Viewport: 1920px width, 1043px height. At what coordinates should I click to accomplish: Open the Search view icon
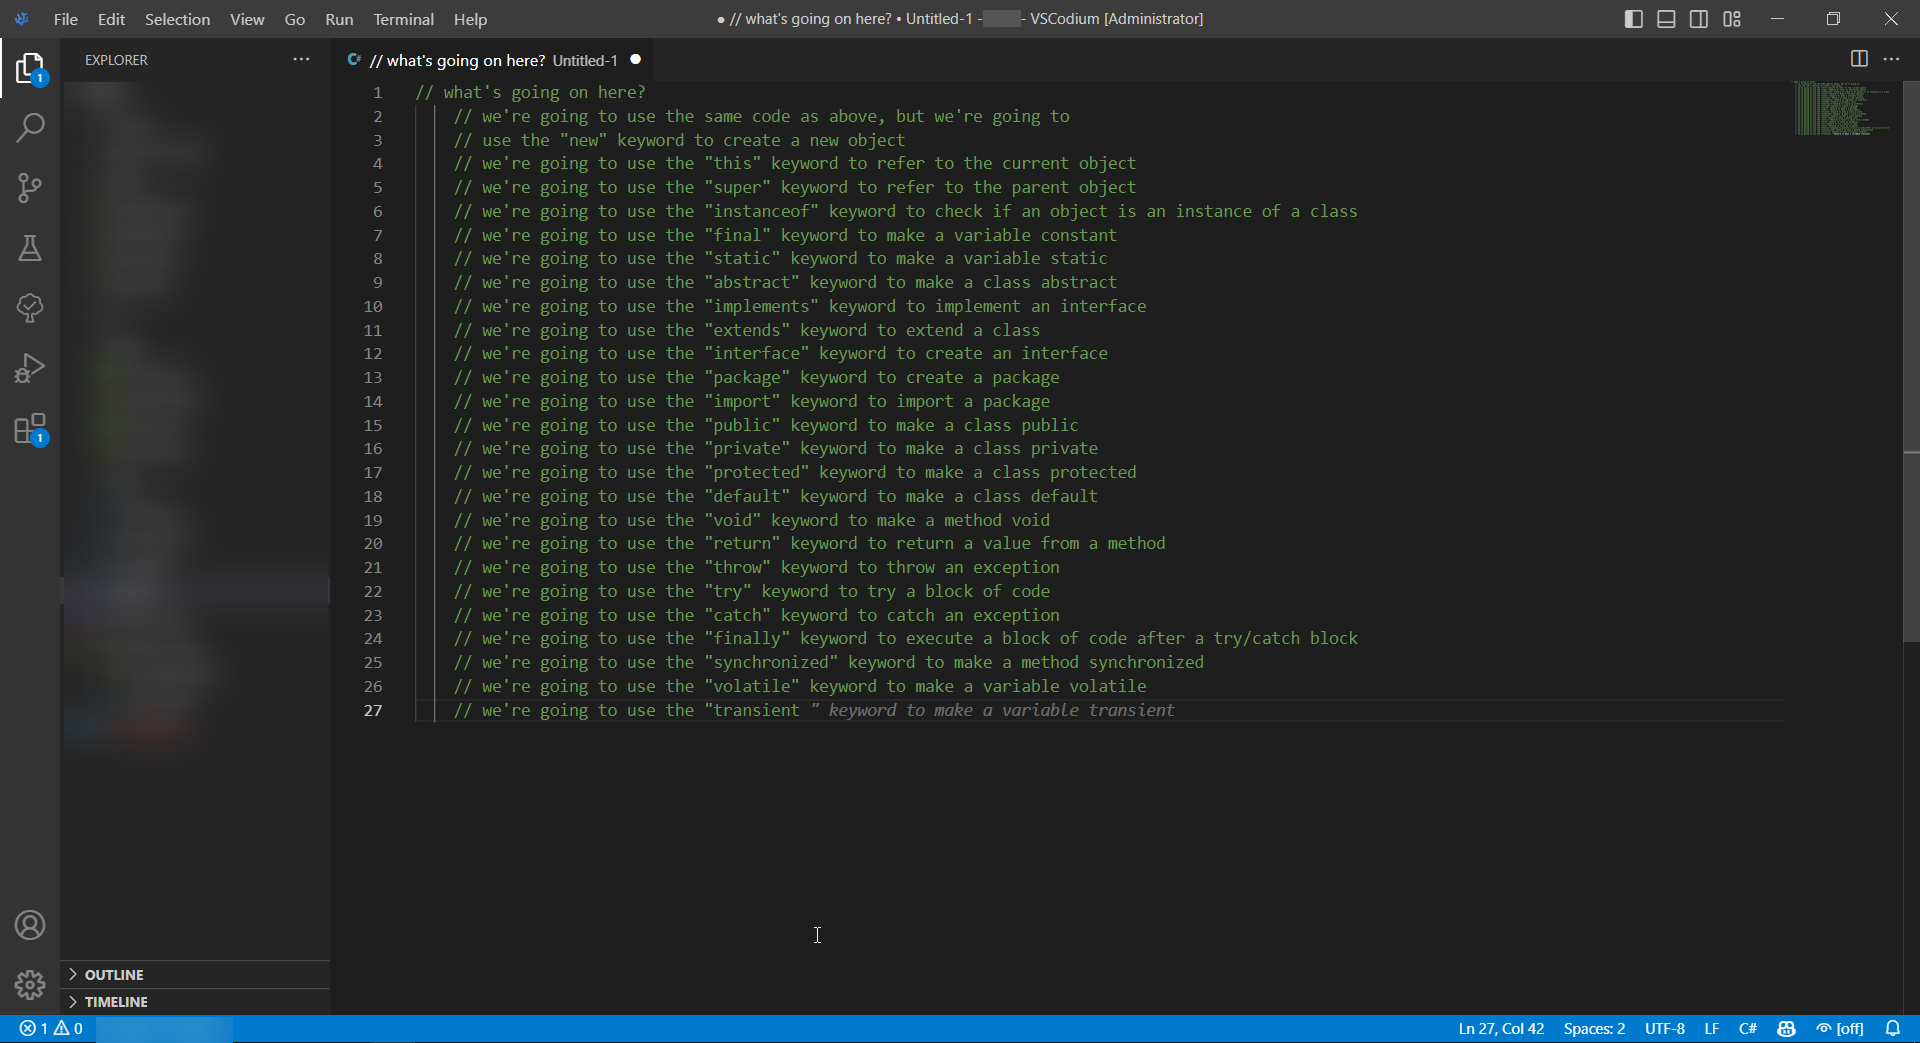(30, 128)
